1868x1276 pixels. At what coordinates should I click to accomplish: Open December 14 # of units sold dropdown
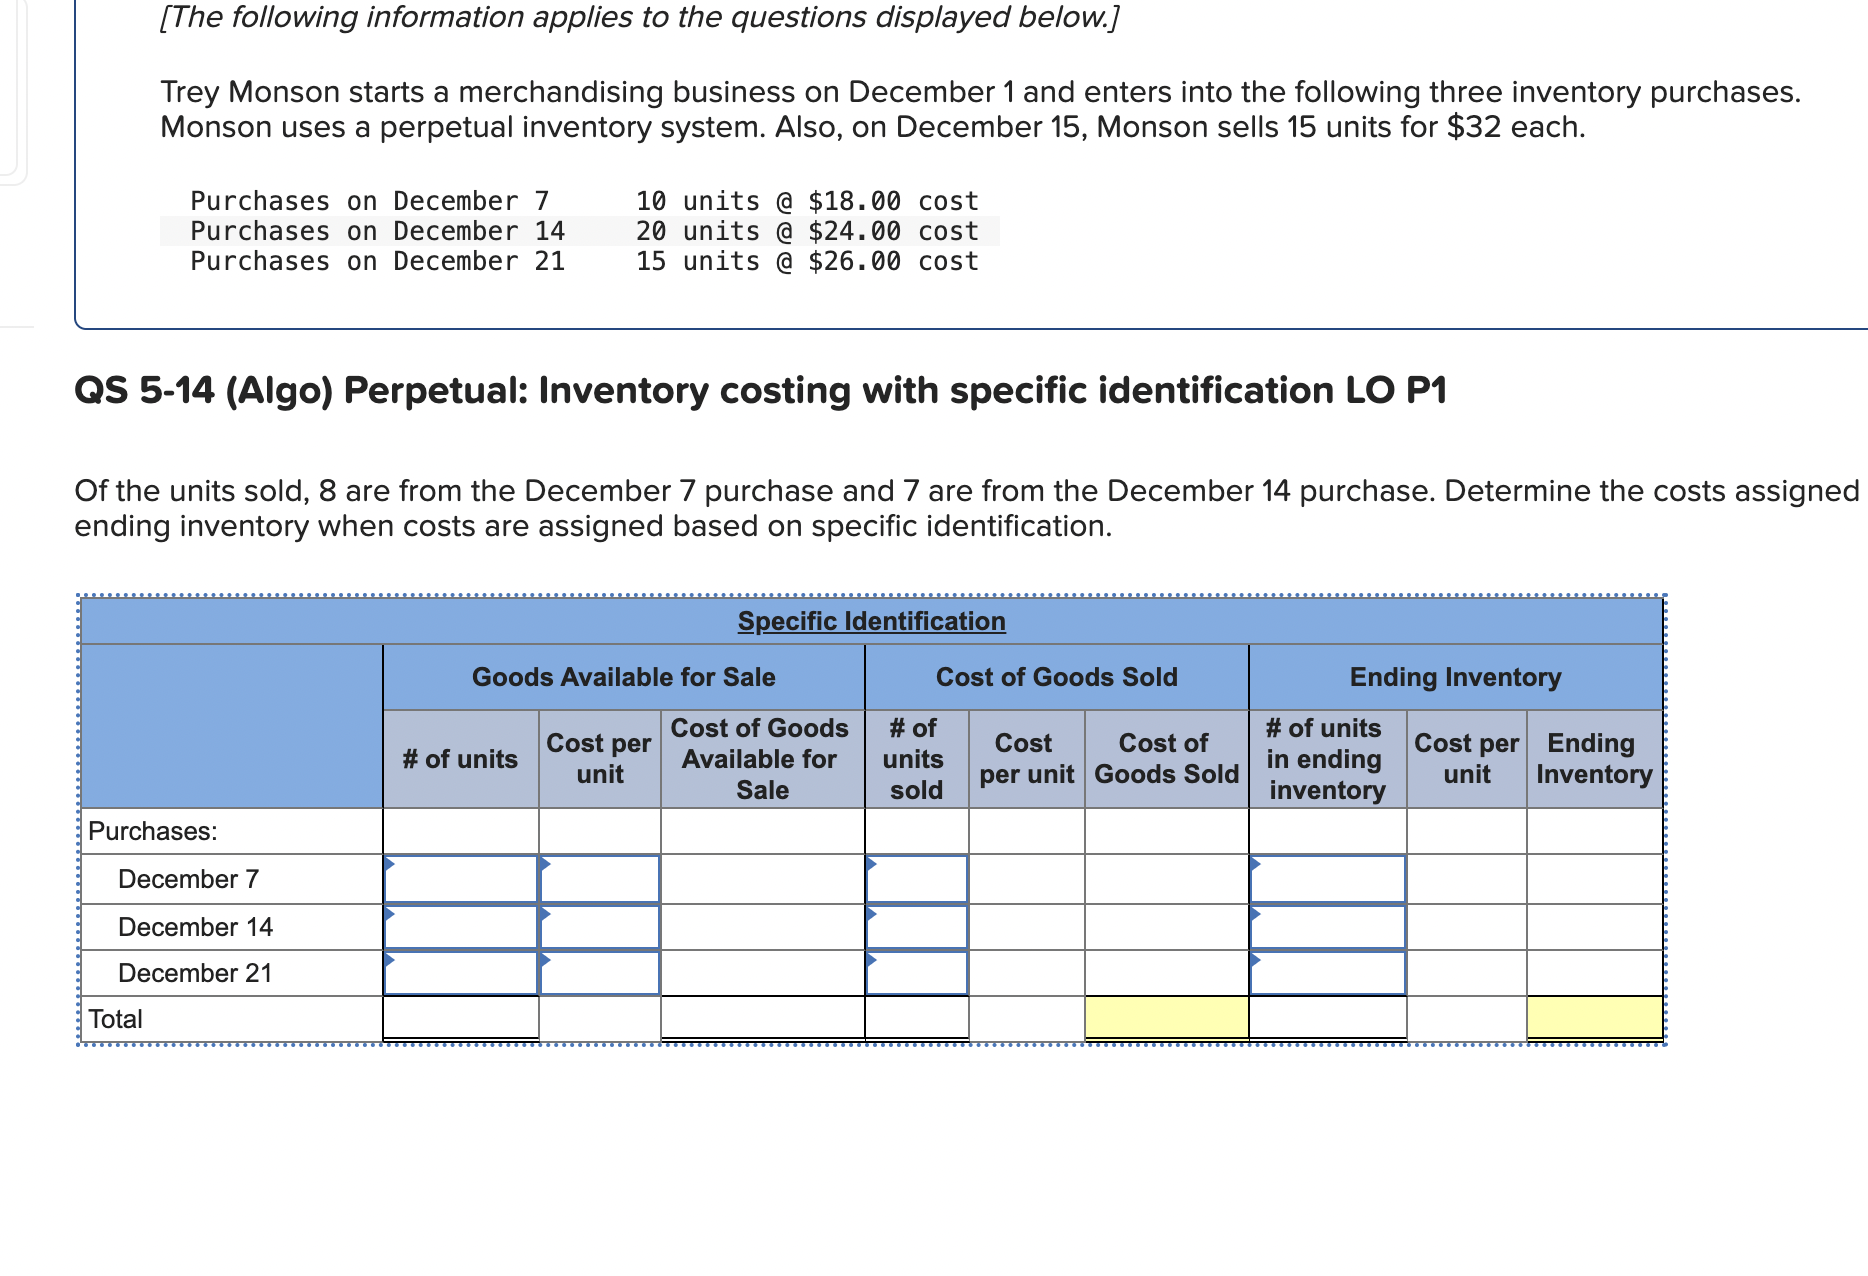click(917, 927)
